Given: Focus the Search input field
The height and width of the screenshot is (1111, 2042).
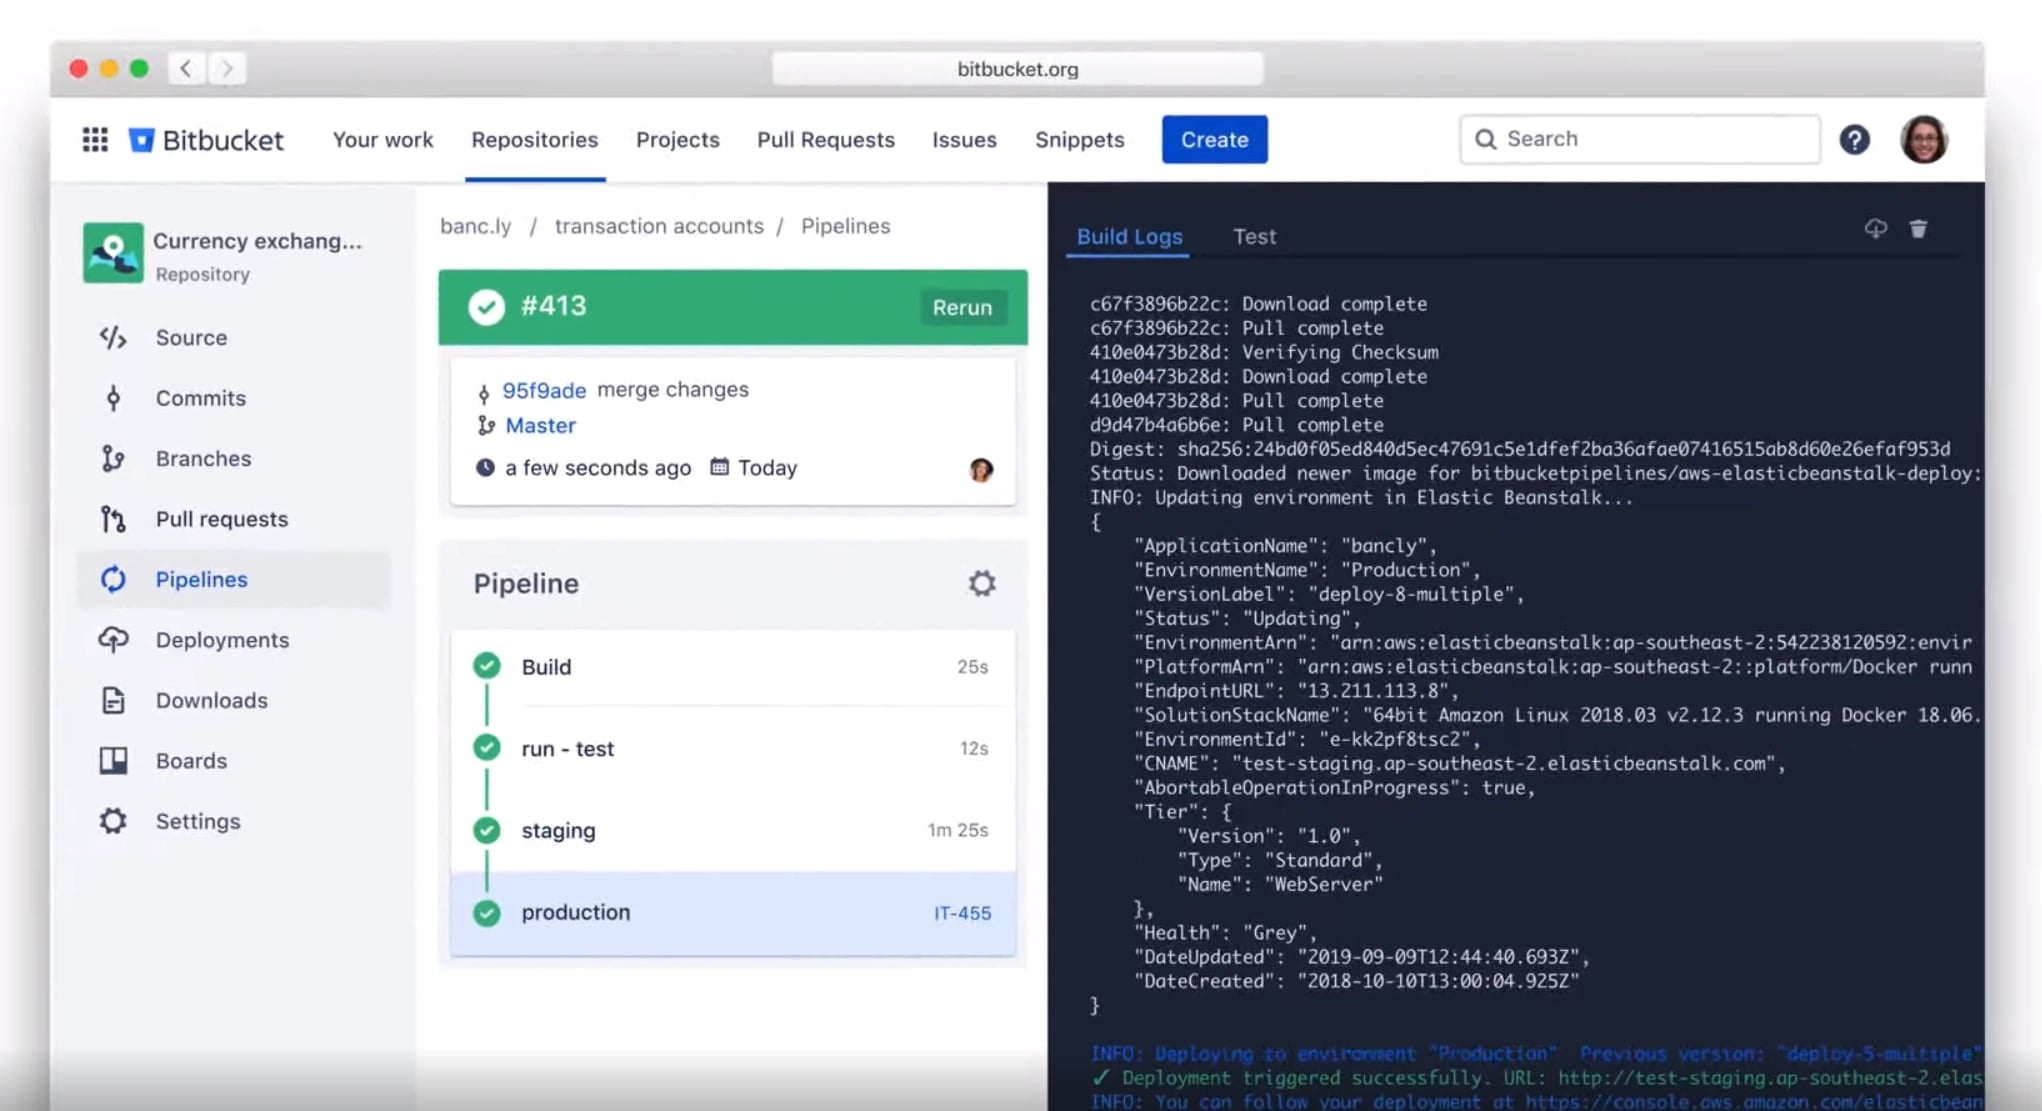Looking at the screenshot, I should 1639,139.
